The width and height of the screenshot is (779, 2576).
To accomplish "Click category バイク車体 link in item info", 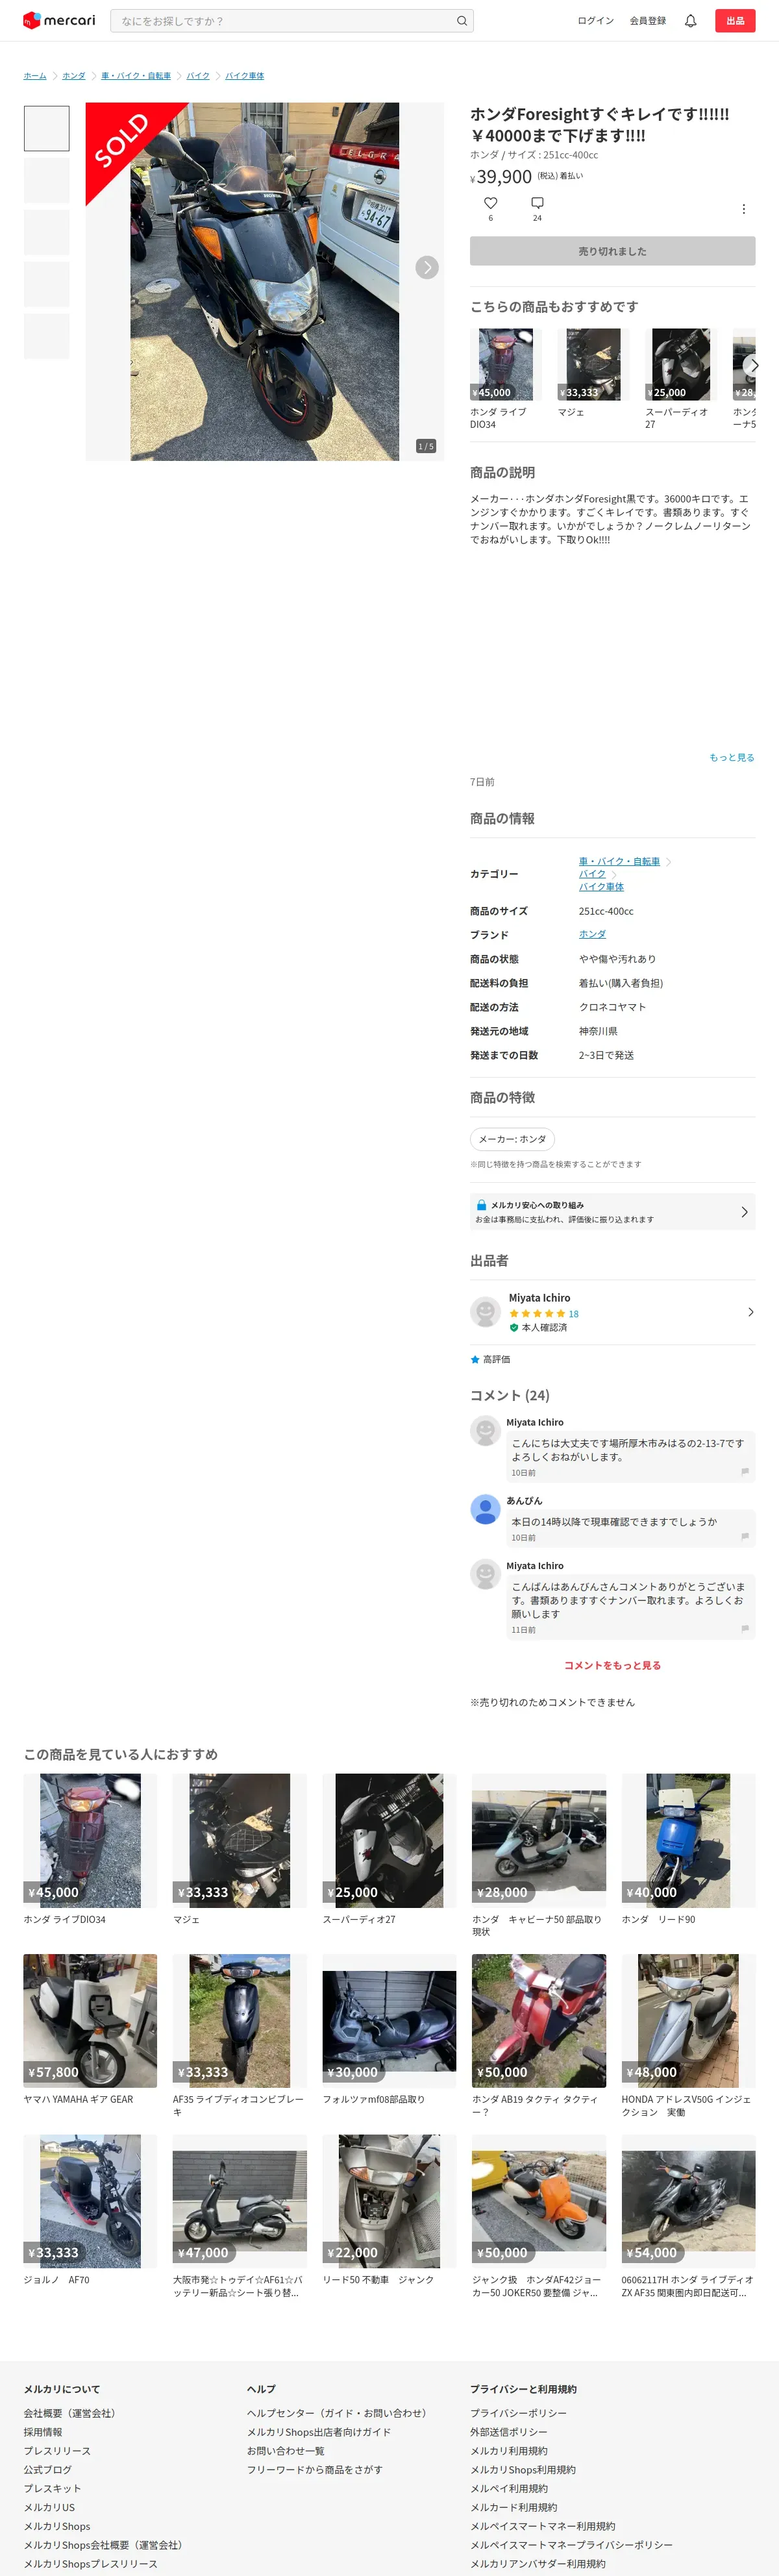I will (601, 887).
